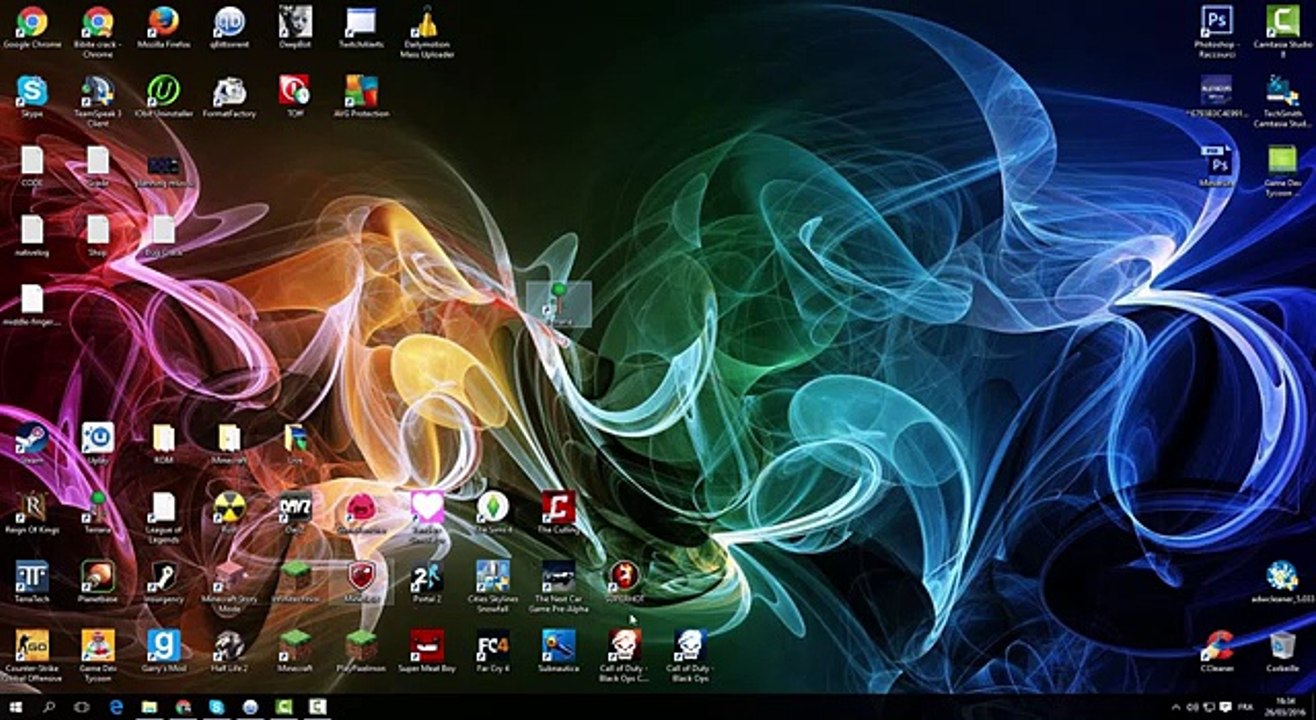The image size is (1316, 720).
Task: Select the Reign Of Kings shortcut
Action: (32, 513)
